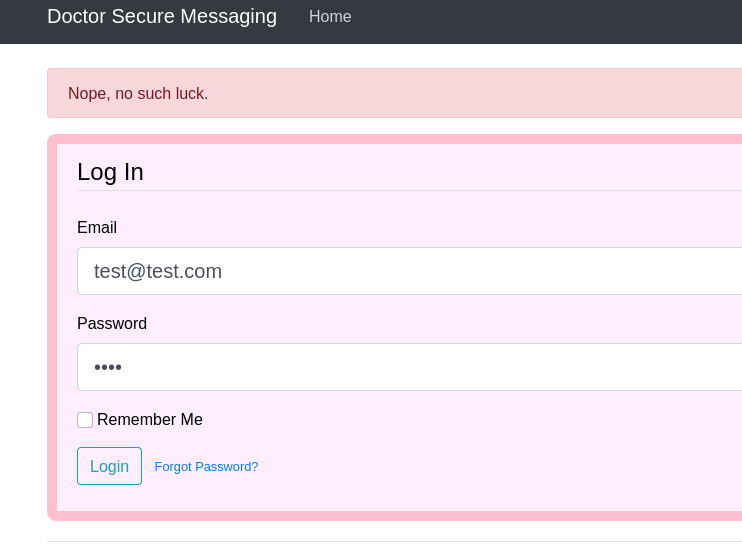Click the divider line under Log In heading

(400, 190)
